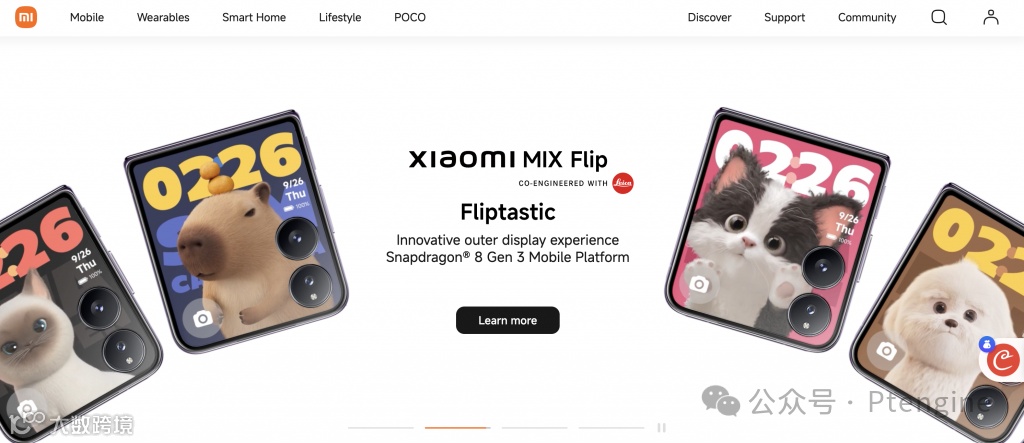The width and height of the screenshot is (1024, 443).
Task: Go to the fourth carousel slide indicator
Action: pos(611,428)
